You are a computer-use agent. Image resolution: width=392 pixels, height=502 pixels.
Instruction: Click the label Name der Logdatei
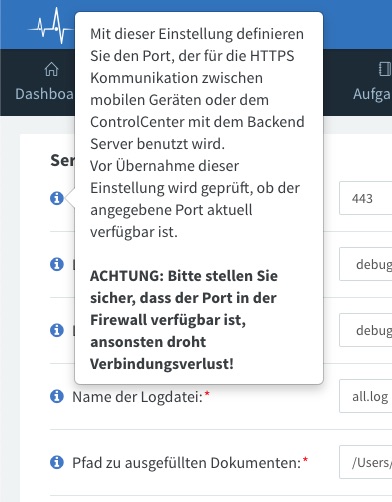138,397
